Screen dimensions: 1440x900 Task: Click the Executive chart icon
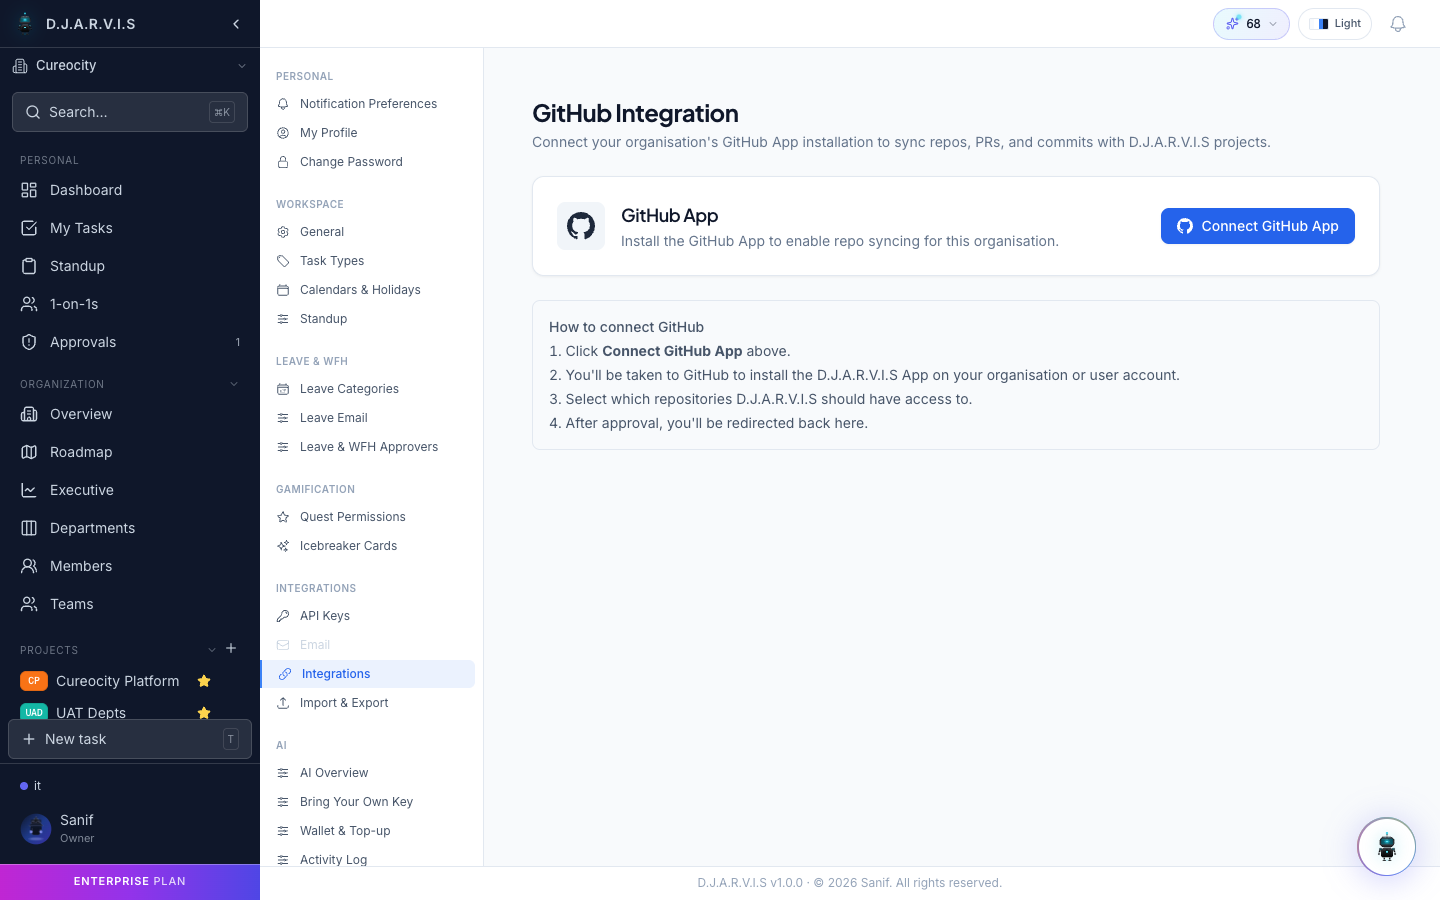pyautogui.click(x=29, y=490)
